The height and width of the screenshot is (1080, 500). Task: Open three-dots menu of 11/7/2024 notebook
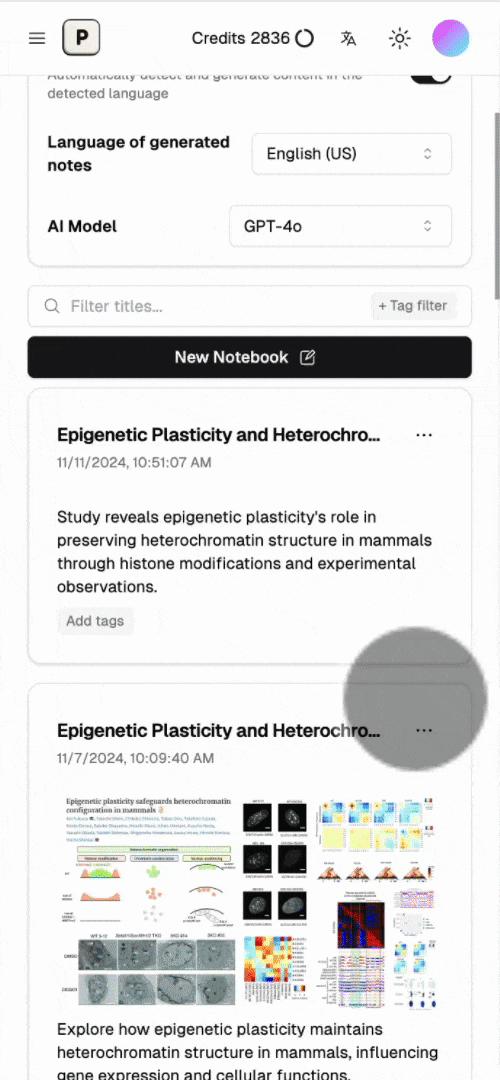424,730
